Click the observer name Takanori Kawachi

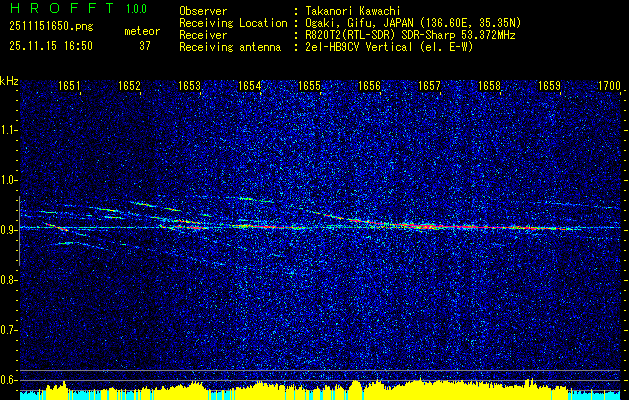[x=351, y=11]
